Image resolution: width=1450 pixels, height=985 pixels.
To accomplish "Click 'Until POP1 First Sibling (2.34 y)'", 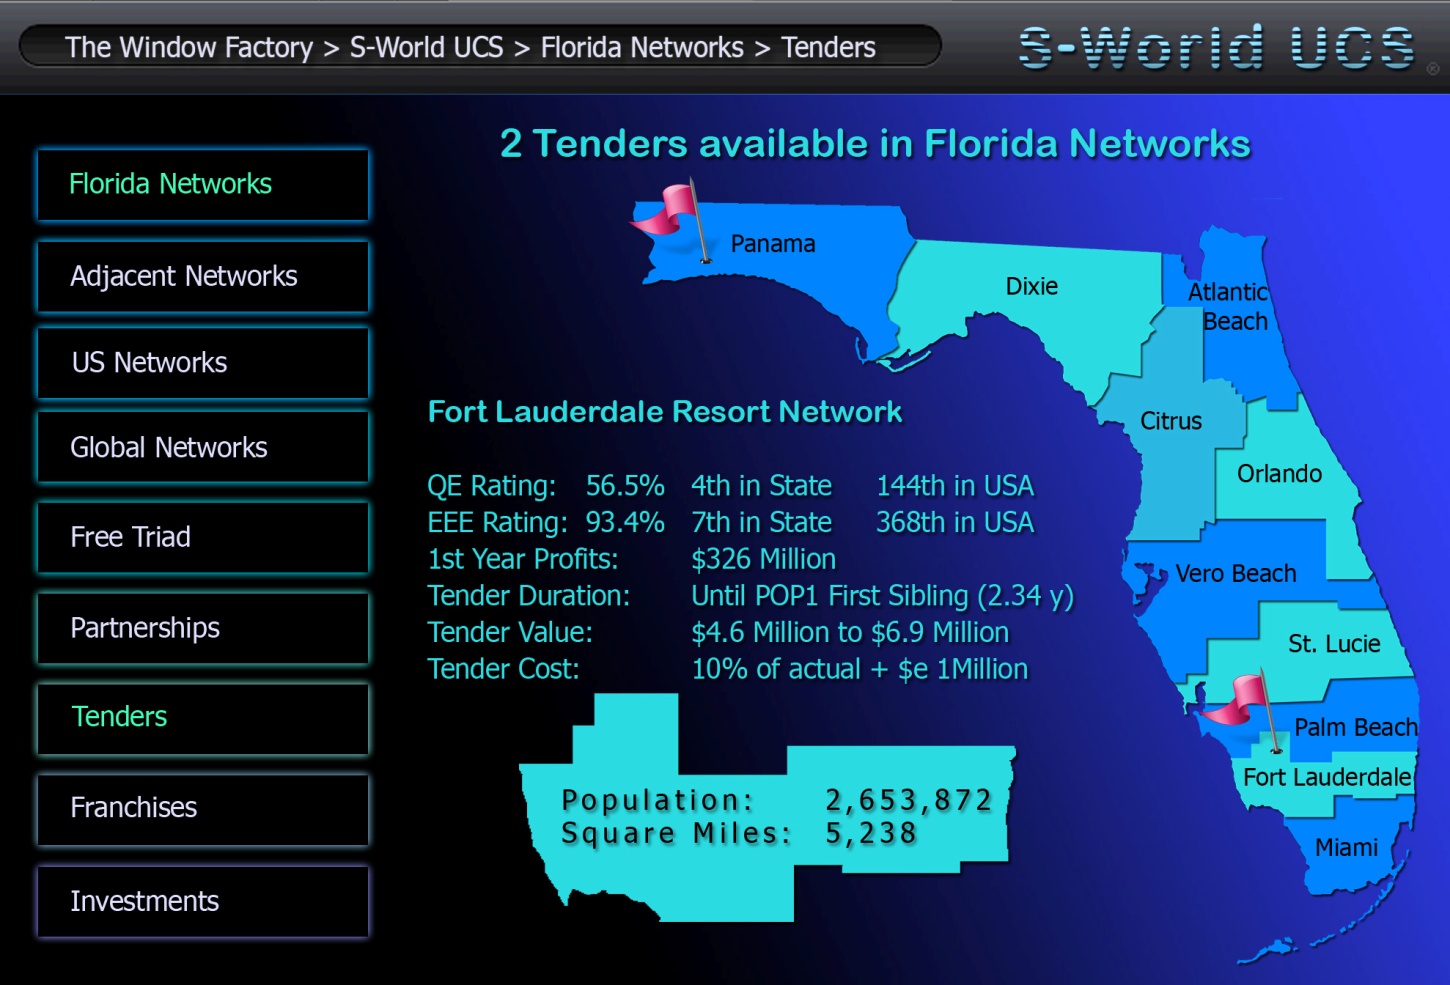I will [x=883, y=596].
